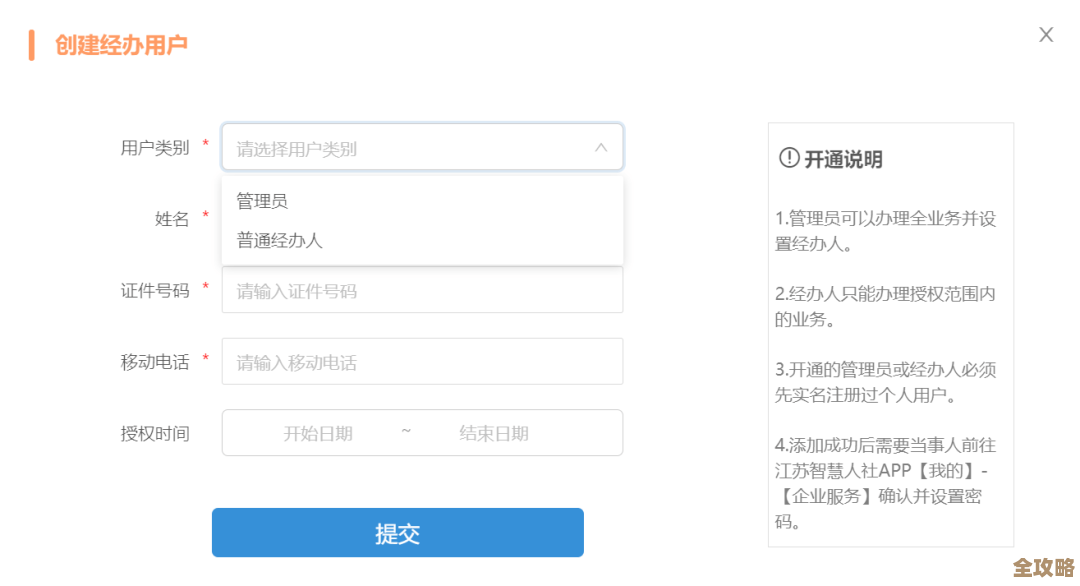Screen dimensions: 1080x586
Task: Open the 用户类别 user type dropdown
Action: pos(420,147)
